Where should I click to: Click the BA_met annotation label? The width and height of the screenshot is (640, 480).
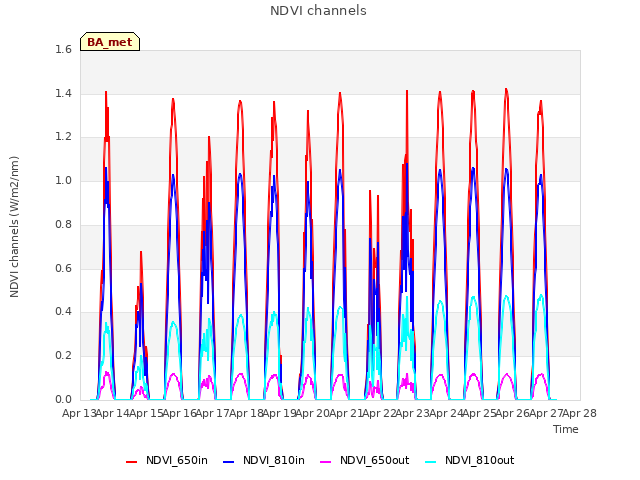point(110,42)
